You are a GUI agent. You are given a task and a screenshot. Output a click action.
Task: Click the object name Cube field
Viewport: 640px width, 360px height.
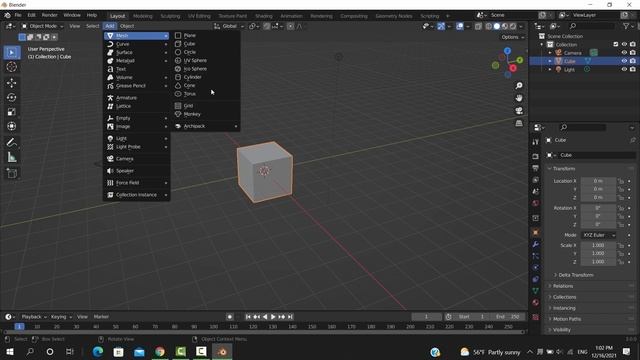coord(596,155)
